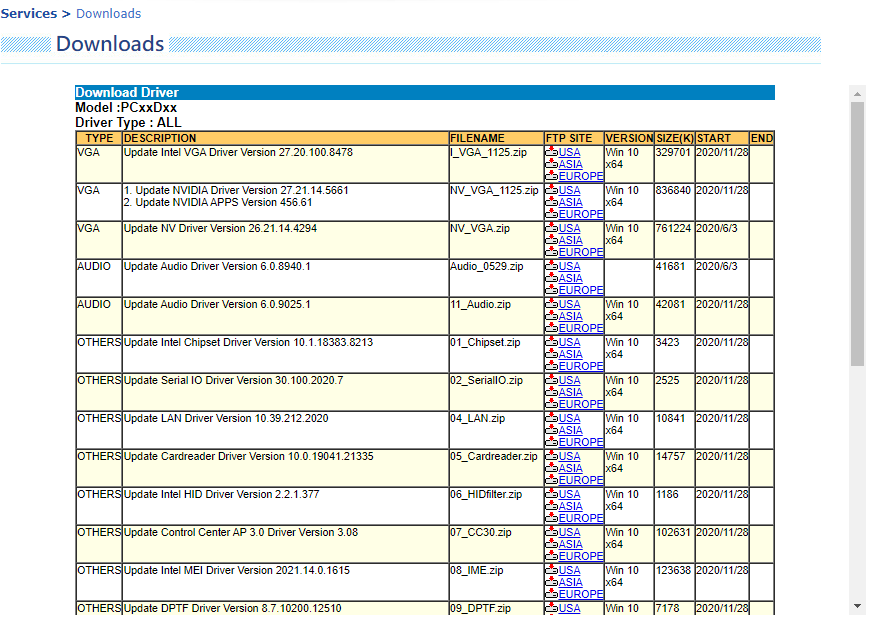Image resolution: width=872 pixels, height=625 pixels.
Task: Click the Serial IO Driver description text
Action: [234, 380]
